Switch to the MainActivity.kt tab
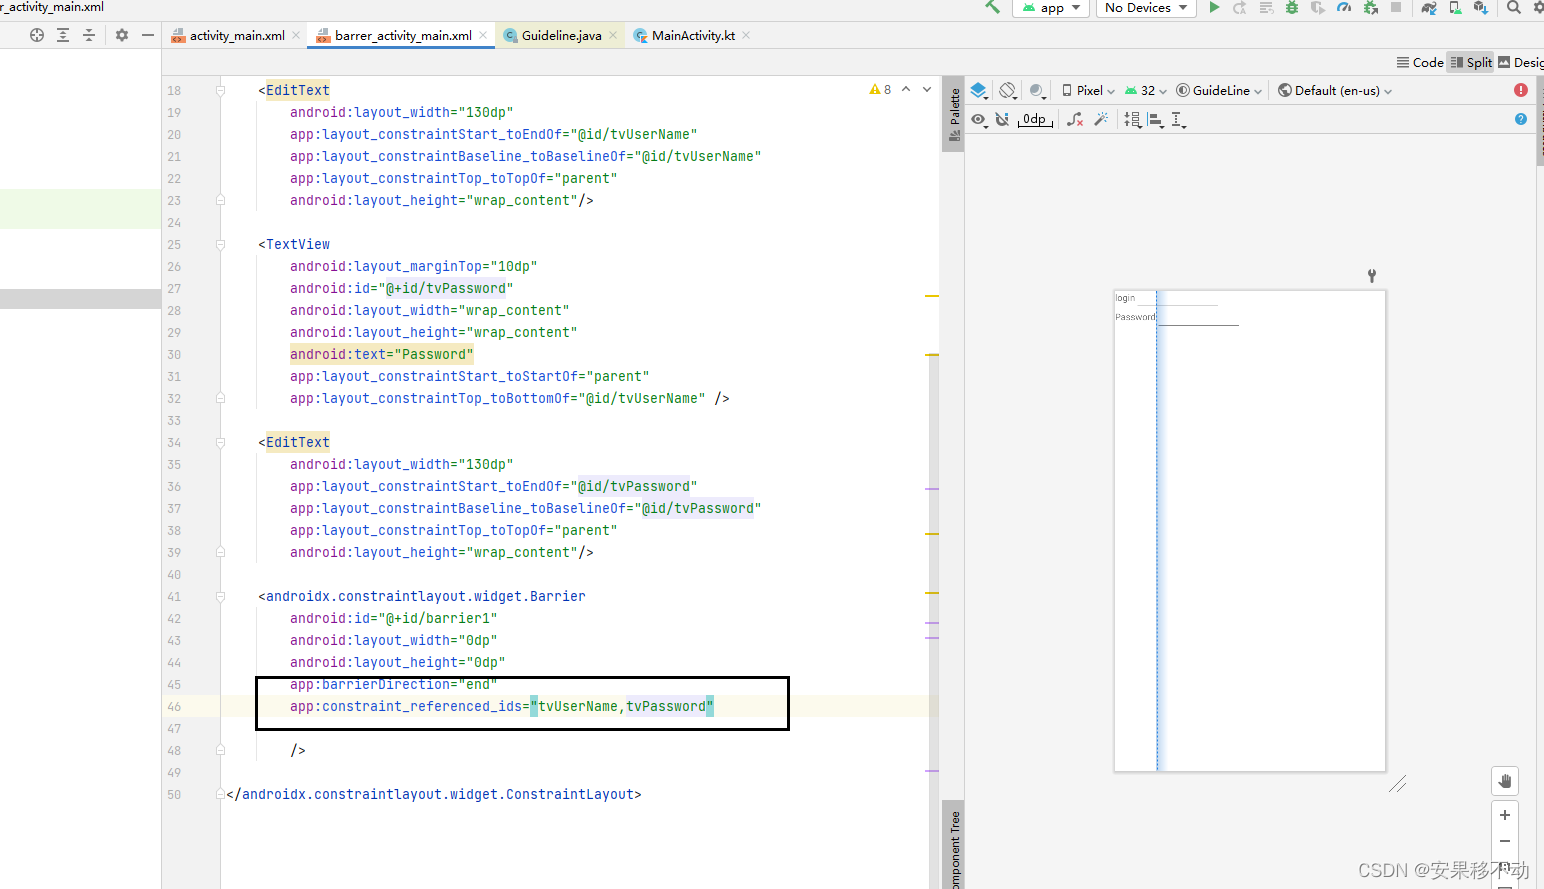1544x889 pixels. [x=695, y=34]
